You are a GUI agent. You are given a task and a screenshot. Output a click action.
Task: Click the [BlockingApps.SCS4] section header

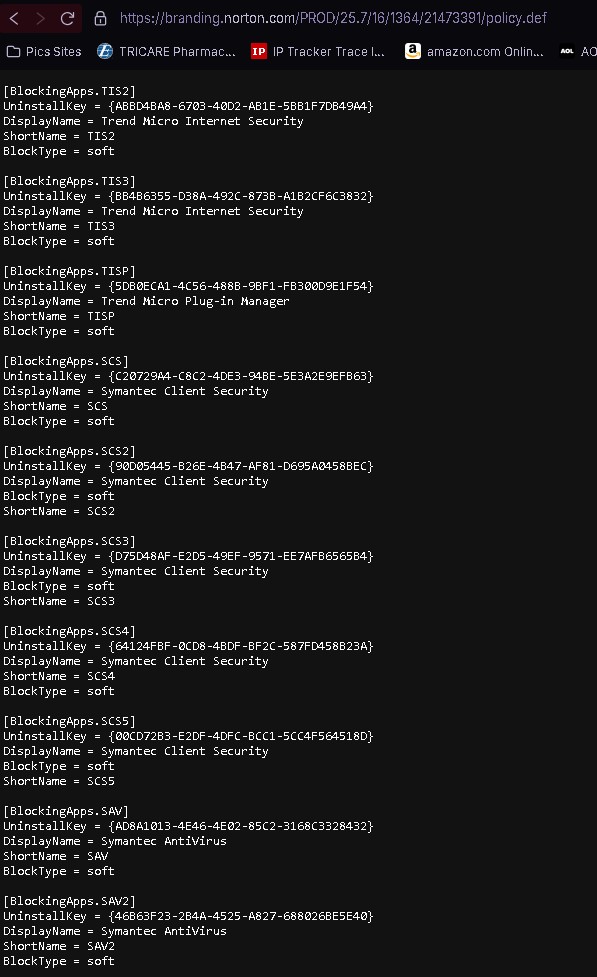point(69,631)
